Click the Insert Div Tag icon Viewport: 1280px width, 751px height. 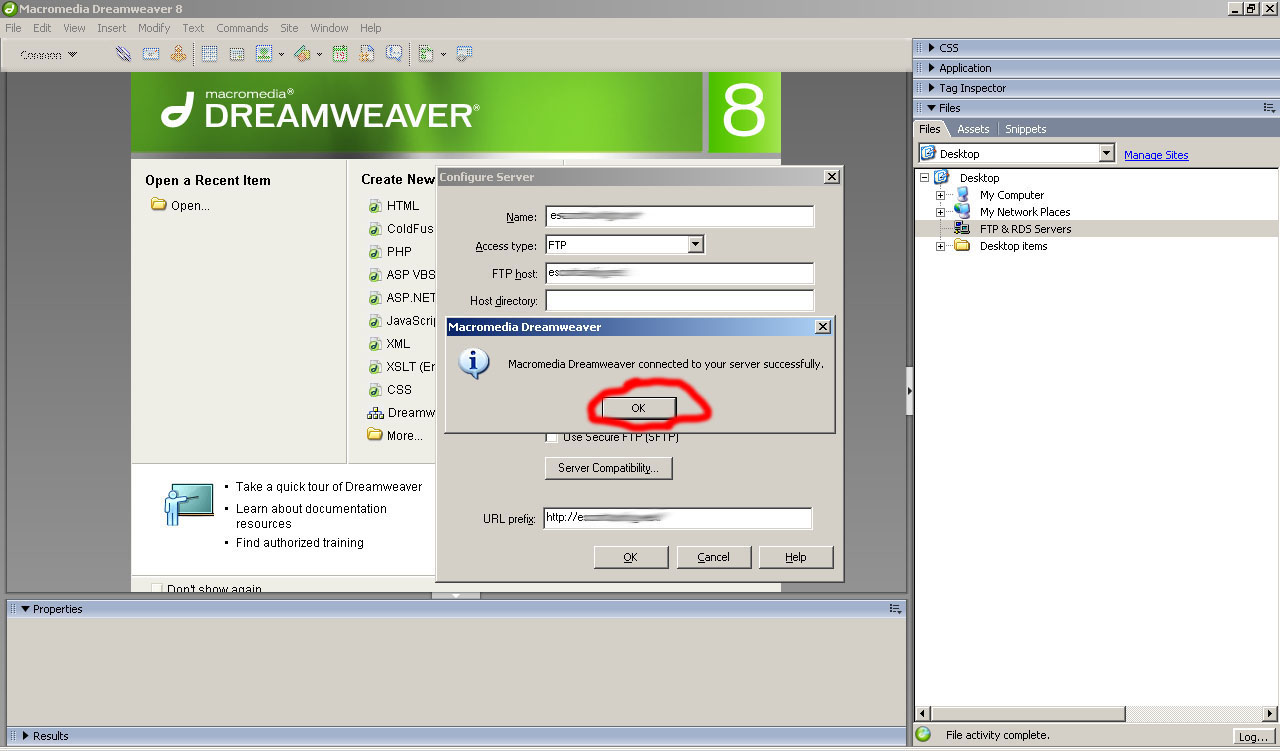pos(237,54)
